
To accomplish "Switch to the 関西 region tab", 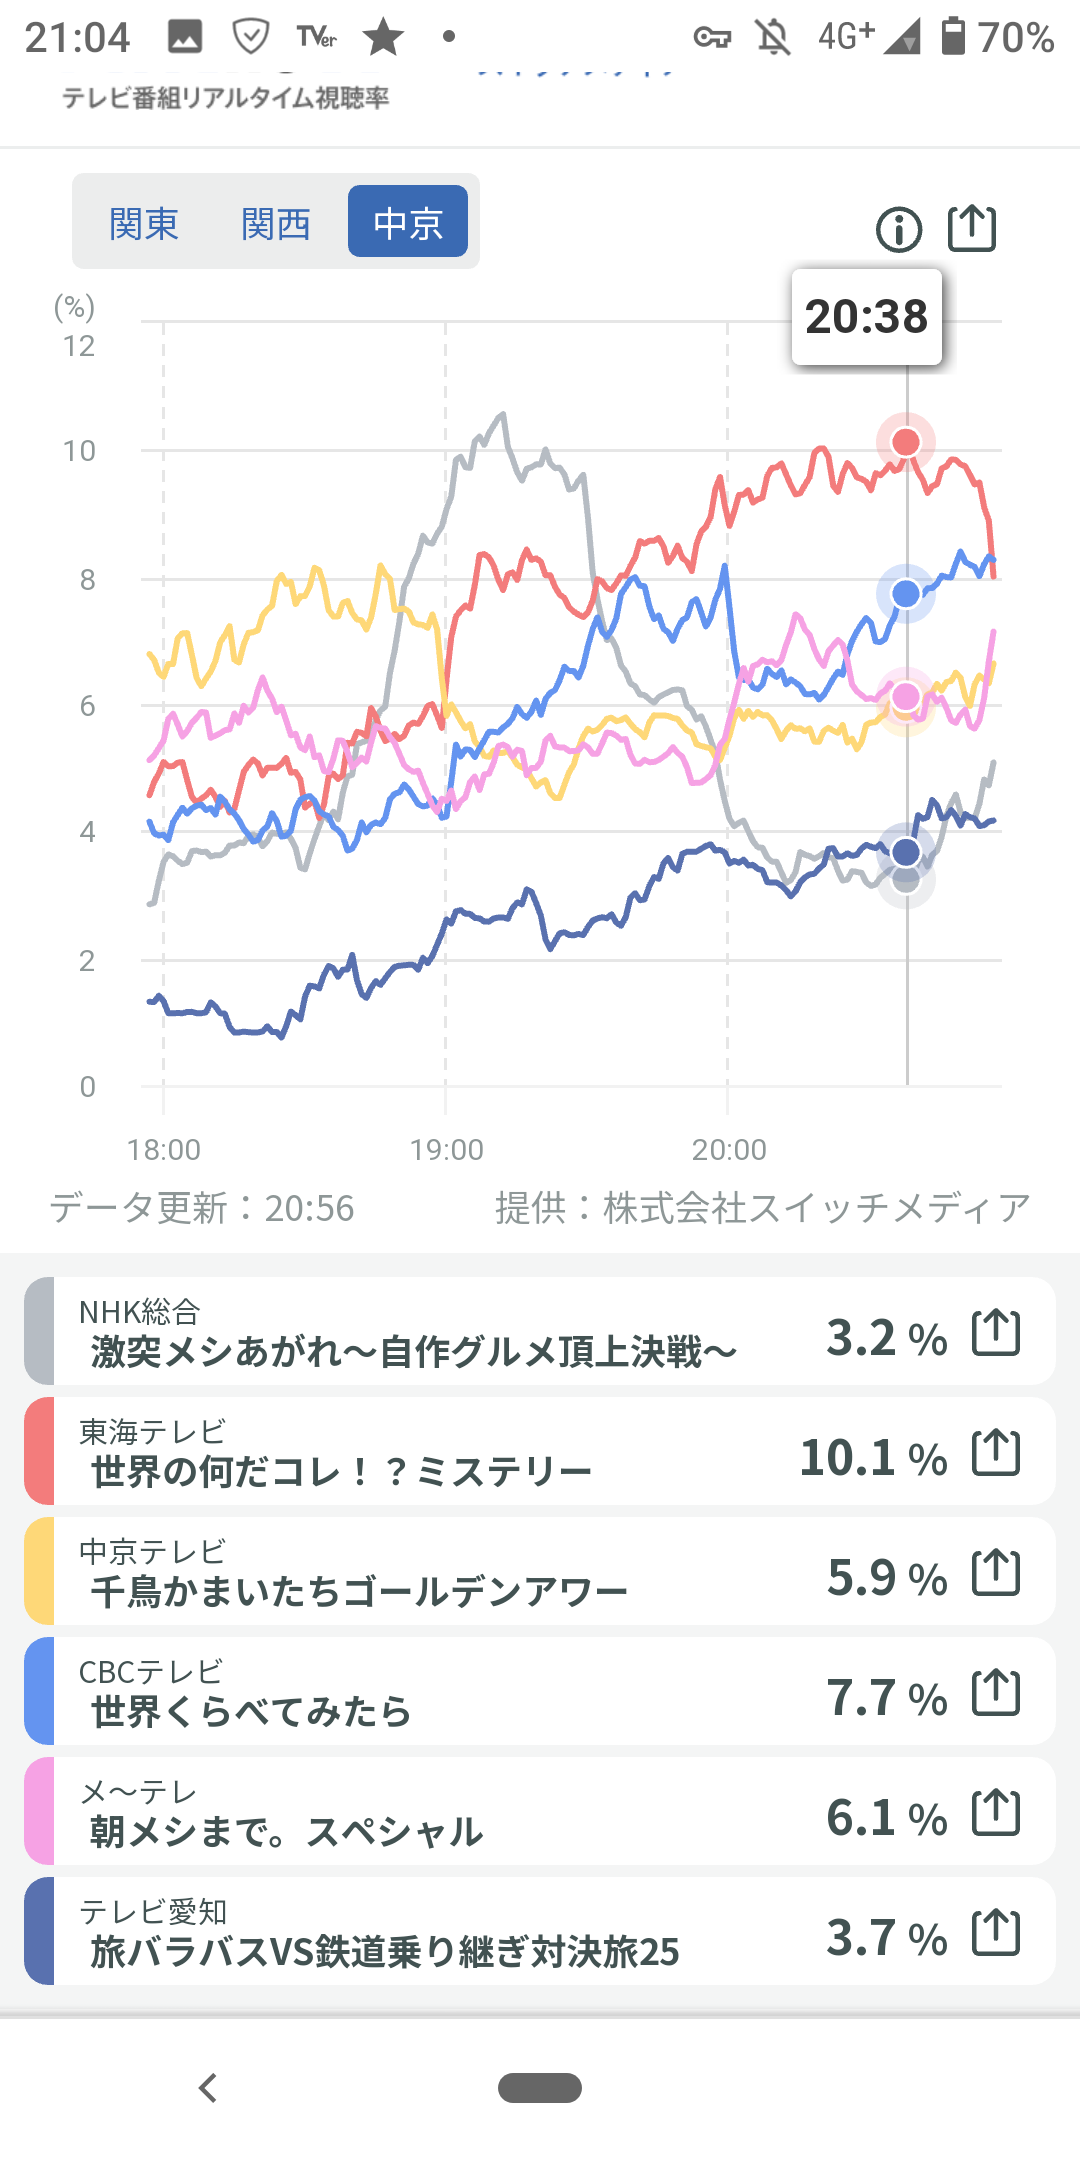I will point(276,223).
